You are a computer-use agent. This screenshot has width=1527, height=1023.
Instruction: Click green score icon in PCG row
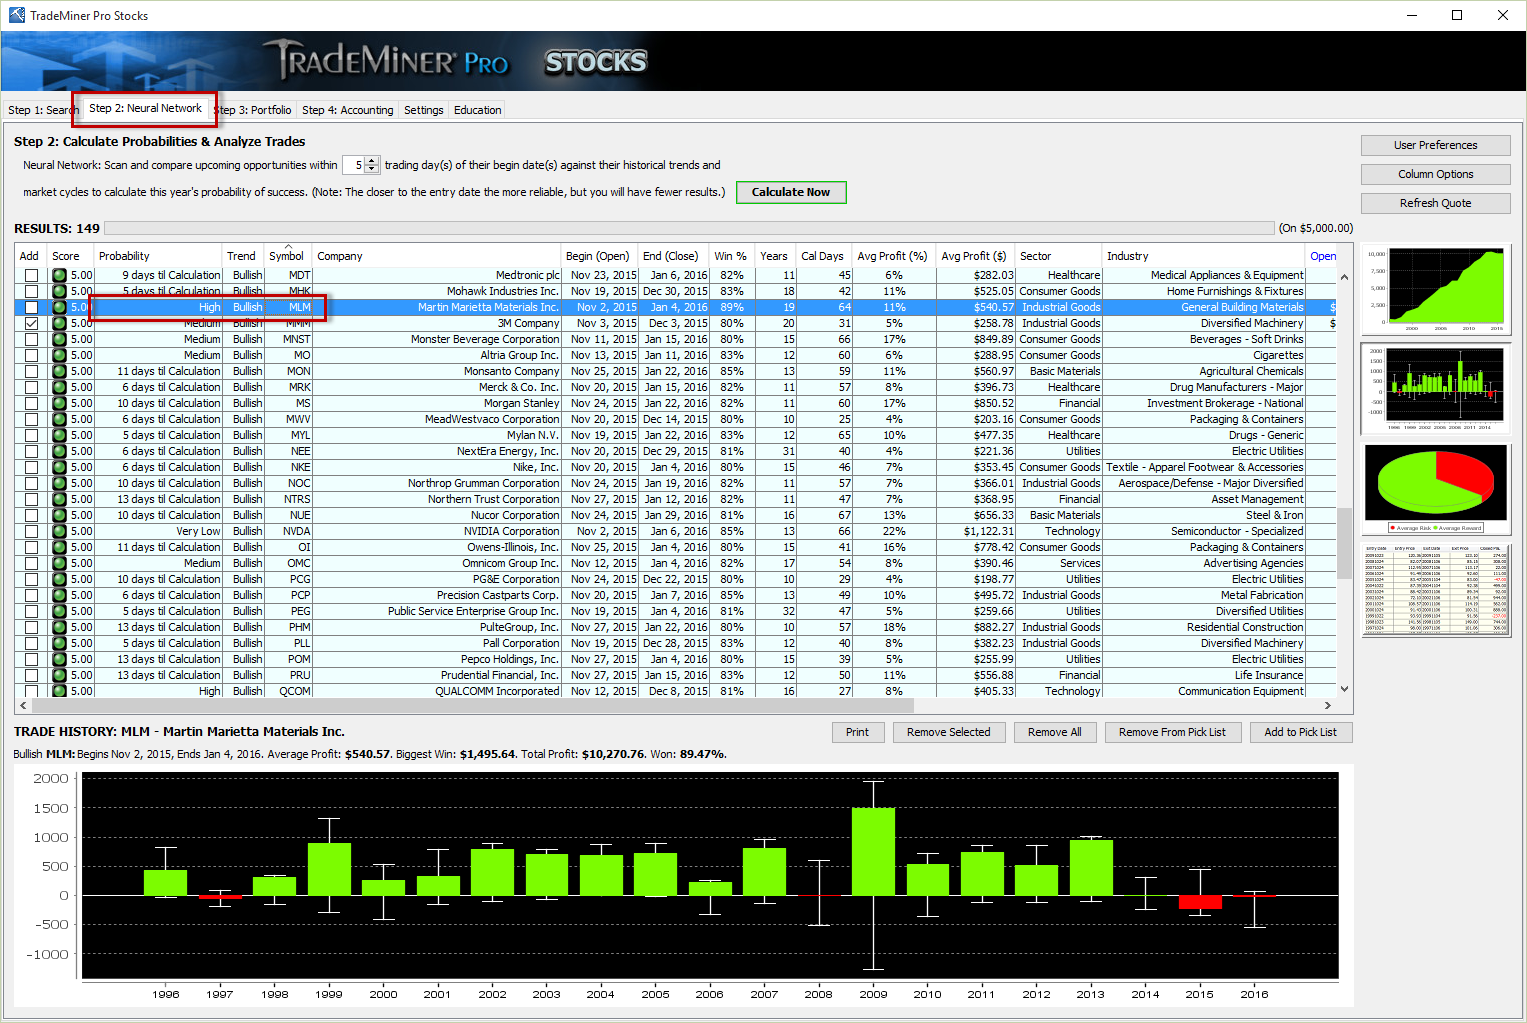[59, 579]
